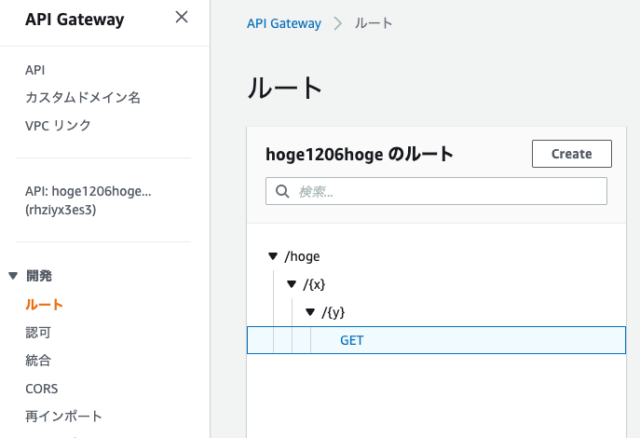640x438 pixels.
Task: Collapse the /{y} route node
Action: [x=310, y=312]
